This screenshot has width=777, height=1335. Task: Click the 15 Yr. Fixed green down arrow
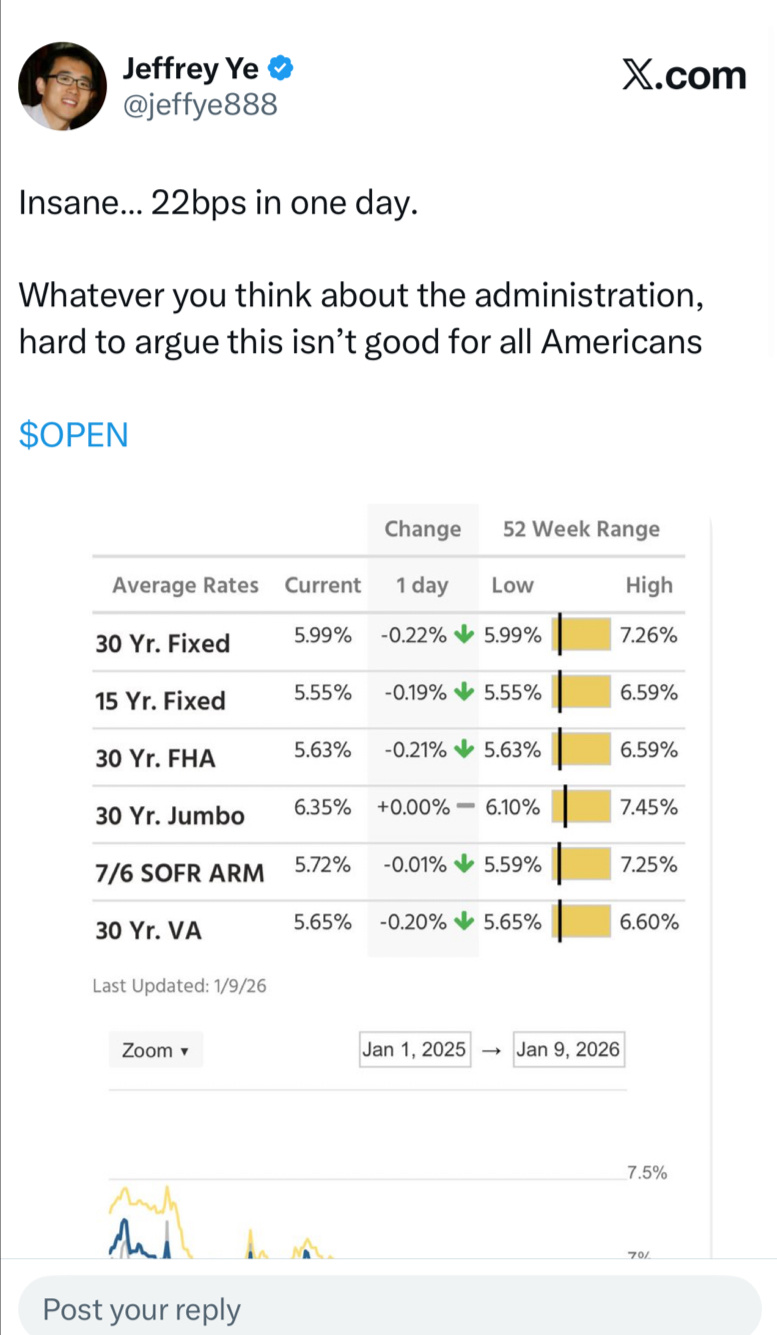tap(463, 692)
